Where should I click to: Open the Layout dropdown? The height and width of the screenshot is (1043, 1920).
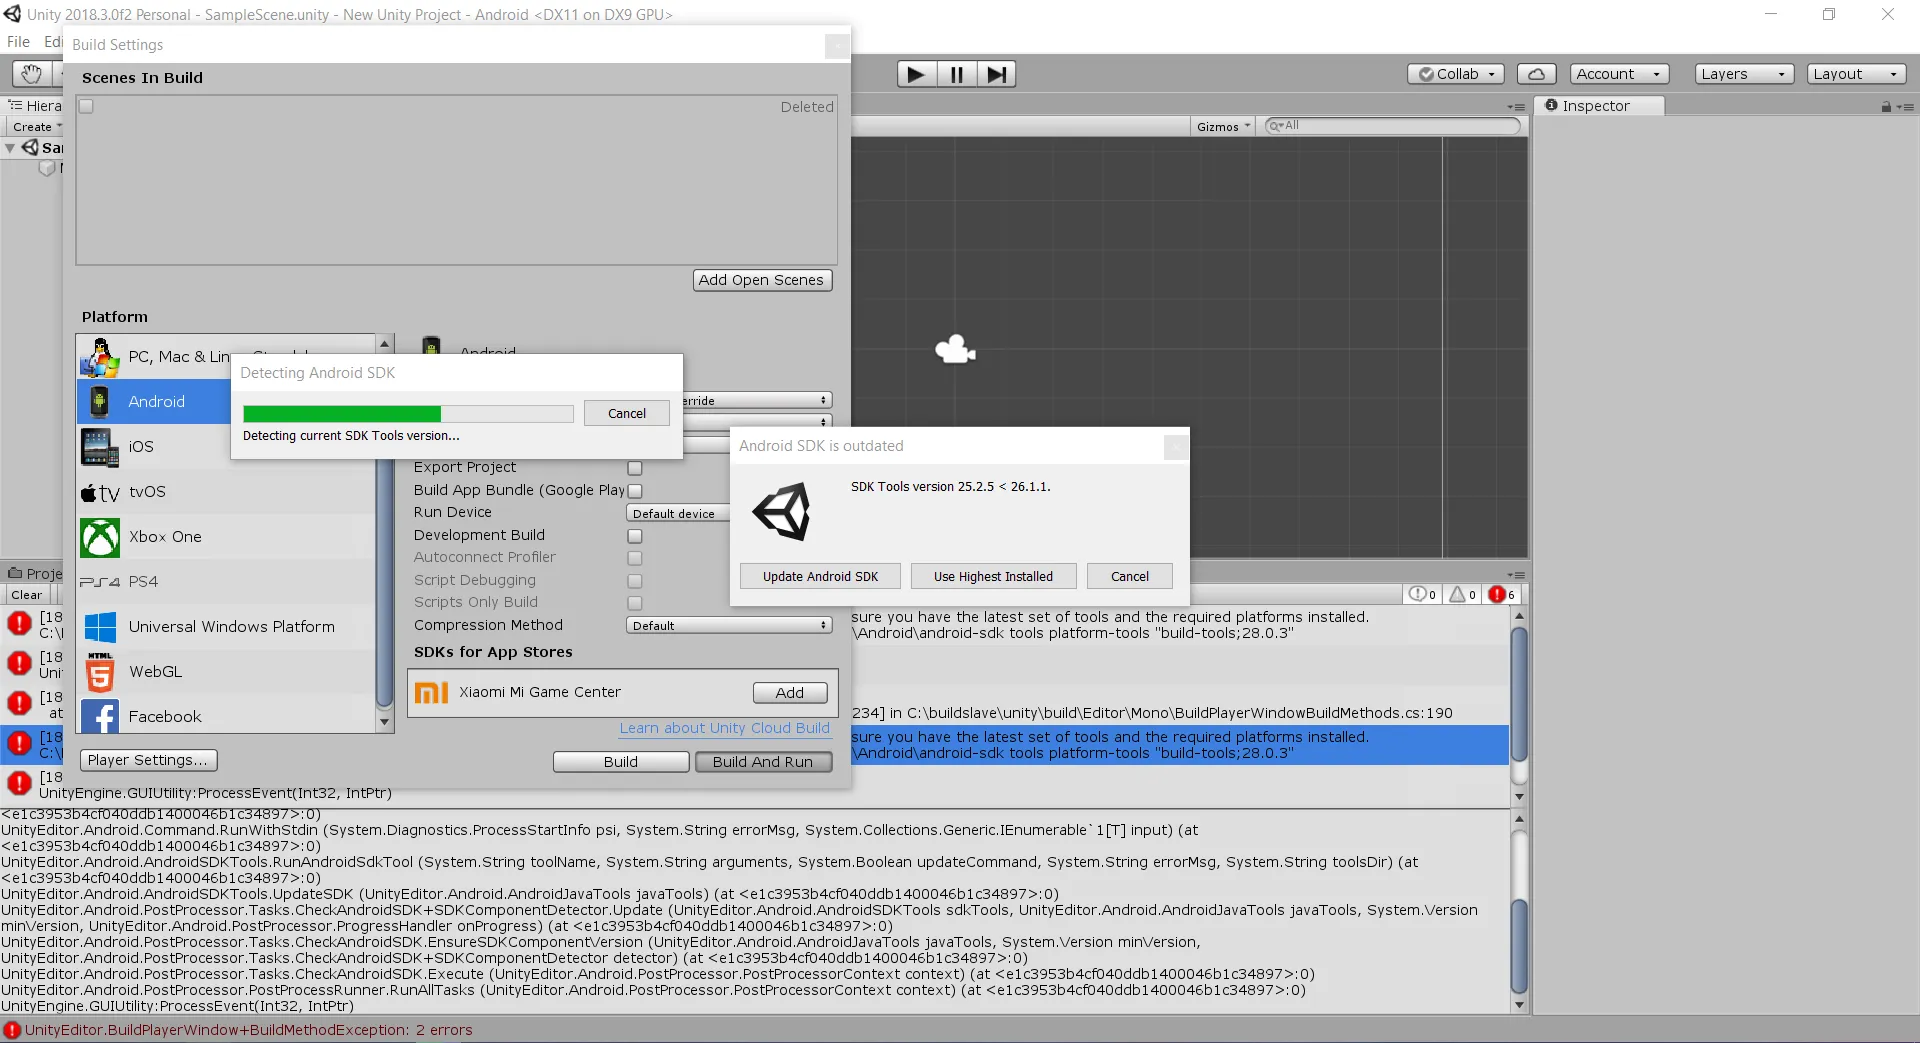click(1856, 74)
